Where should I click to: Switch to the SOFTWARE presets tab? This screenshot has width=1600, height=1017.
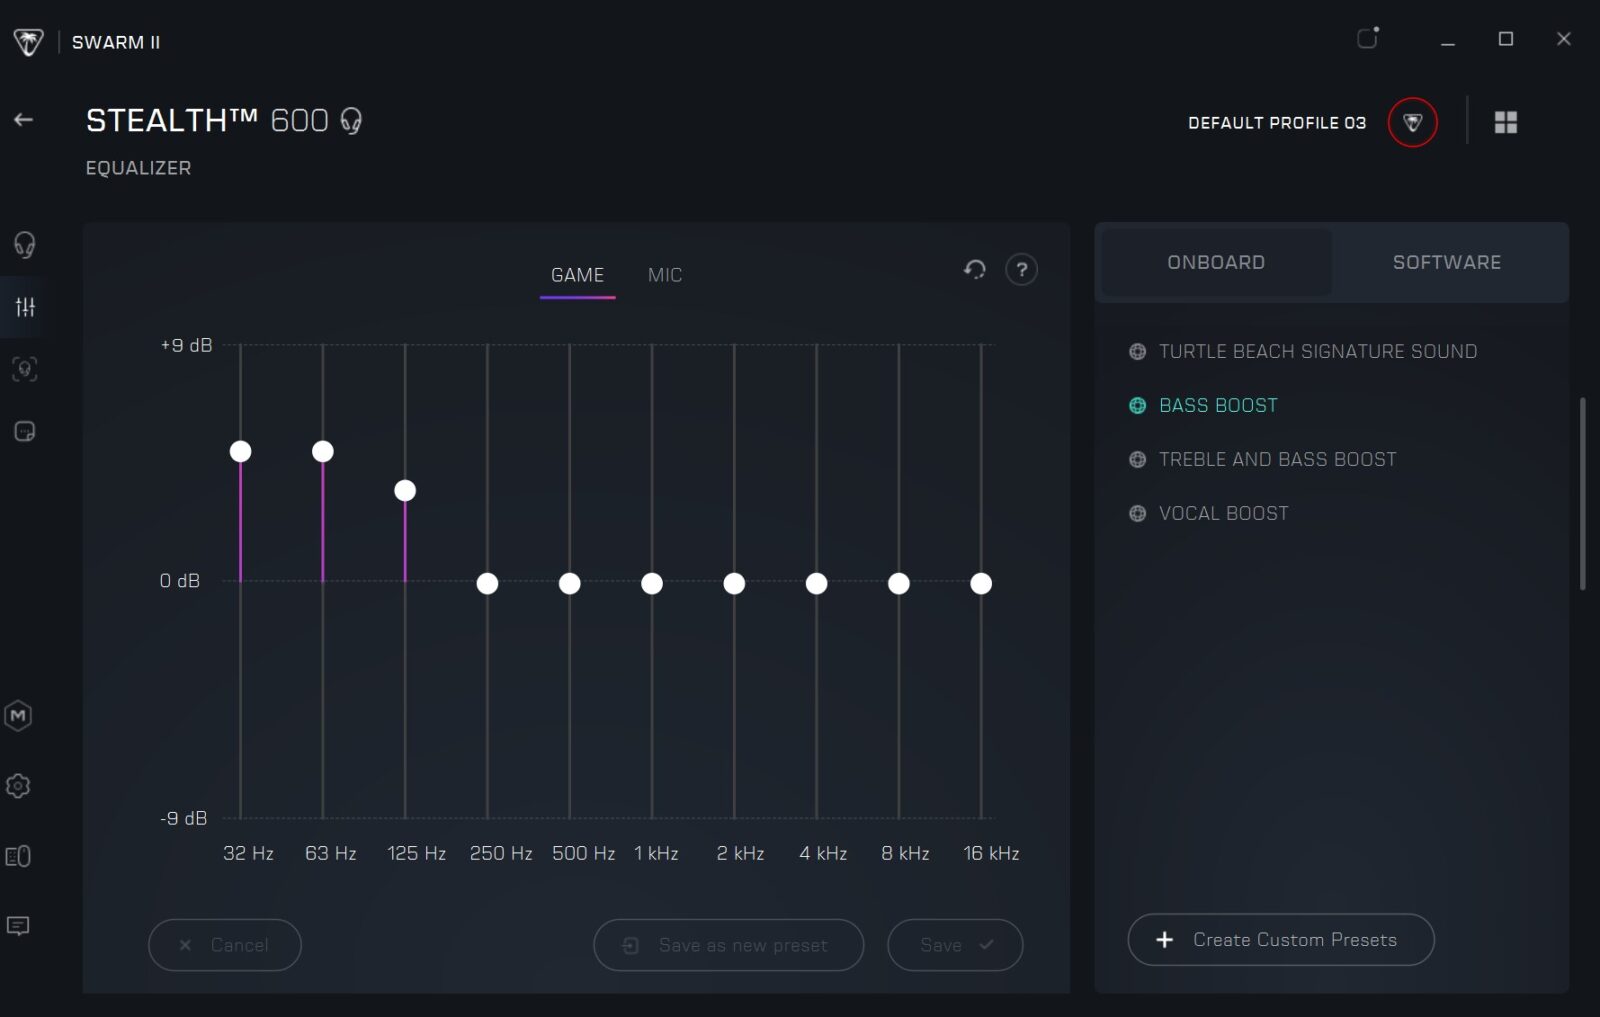(1446, 262)
